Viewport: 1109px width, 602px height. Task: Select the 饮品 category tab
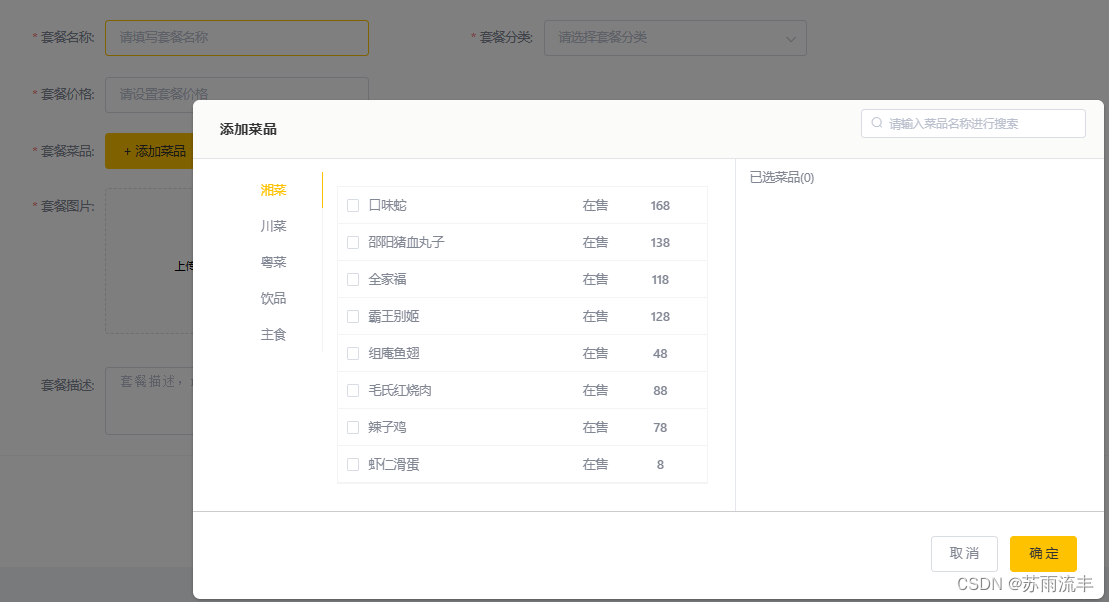(x=274, y=298)
